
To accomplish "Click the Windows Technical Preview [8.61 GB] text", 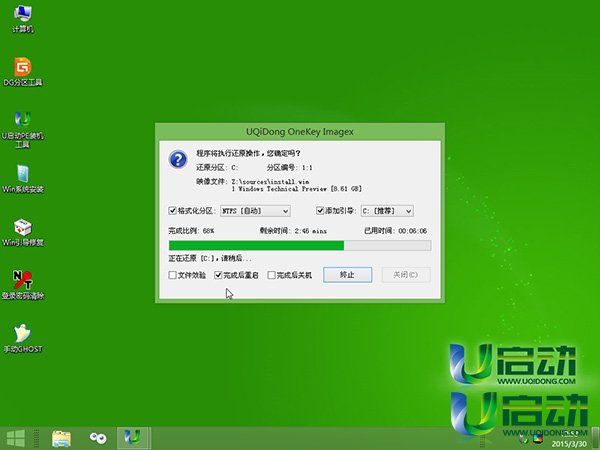I will pyautogui.click(x=297, y=189).
